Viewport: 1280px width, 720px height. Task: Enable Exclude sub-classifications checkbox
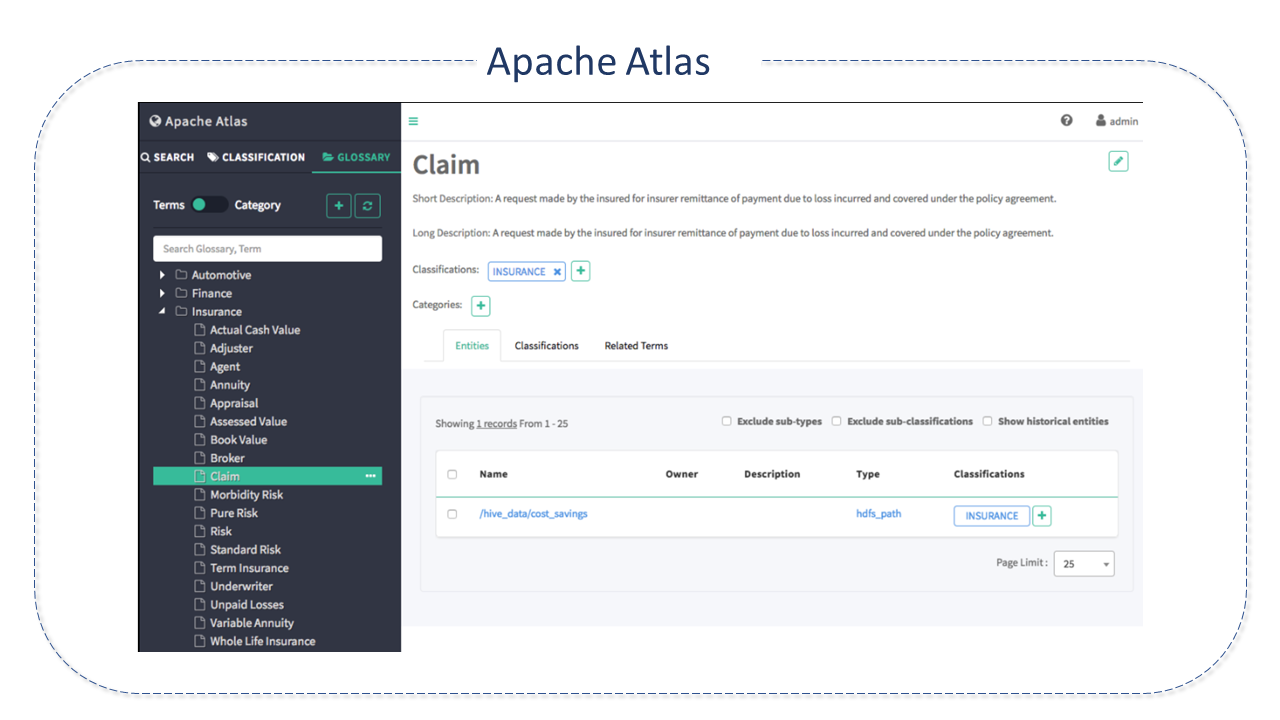(x=837, y=421)
